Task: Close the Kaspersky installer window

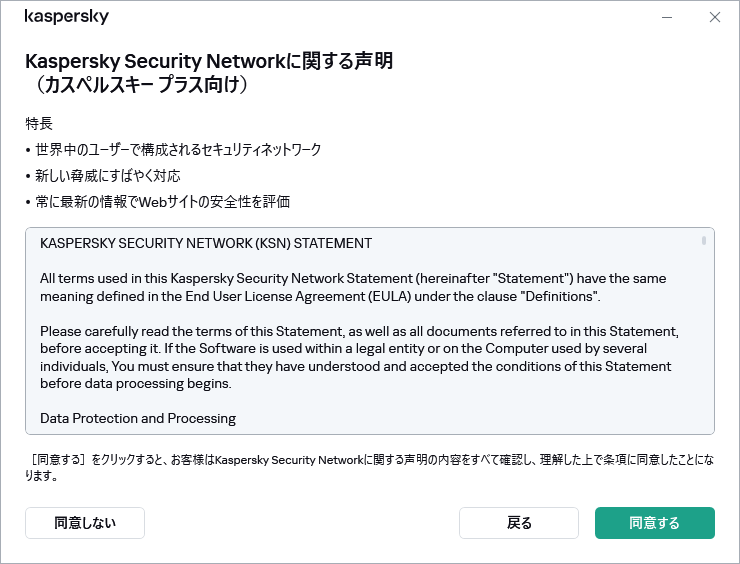Action: coord(714,17)
